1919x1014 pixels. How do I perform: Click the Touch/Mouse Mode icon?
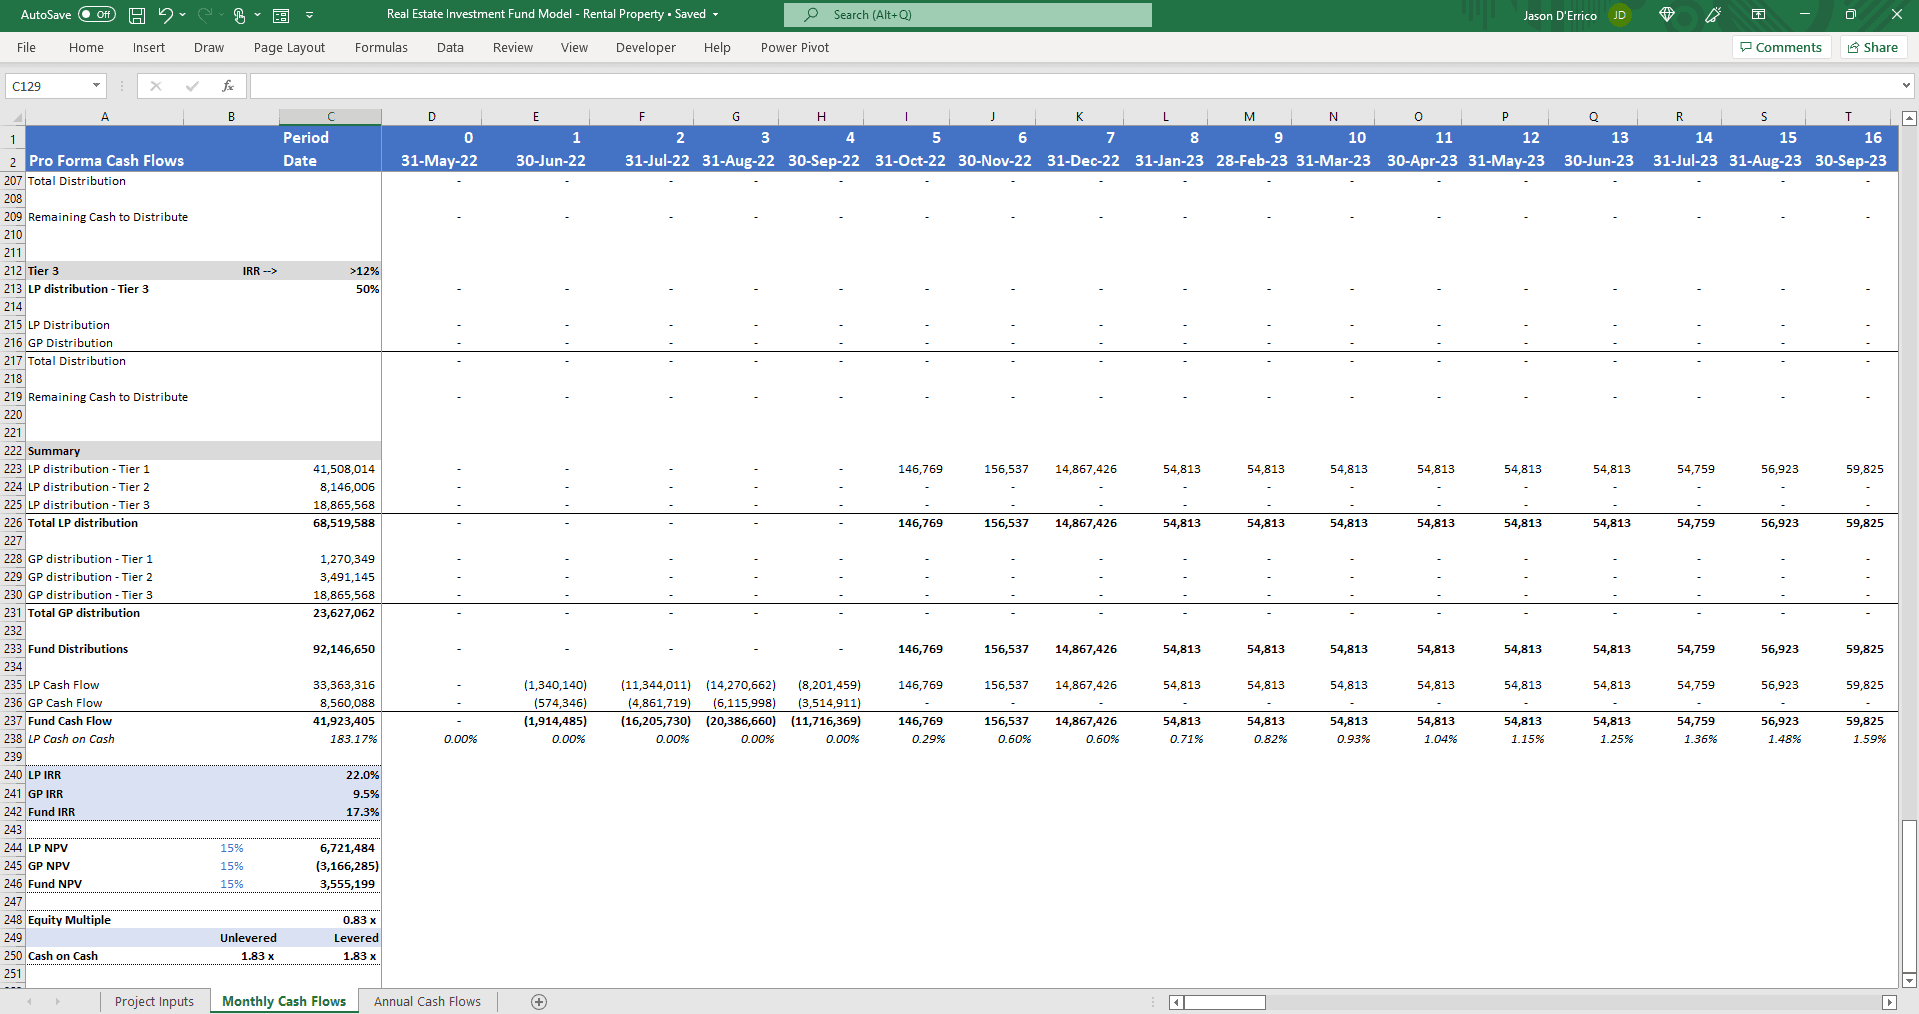point(240,15)
